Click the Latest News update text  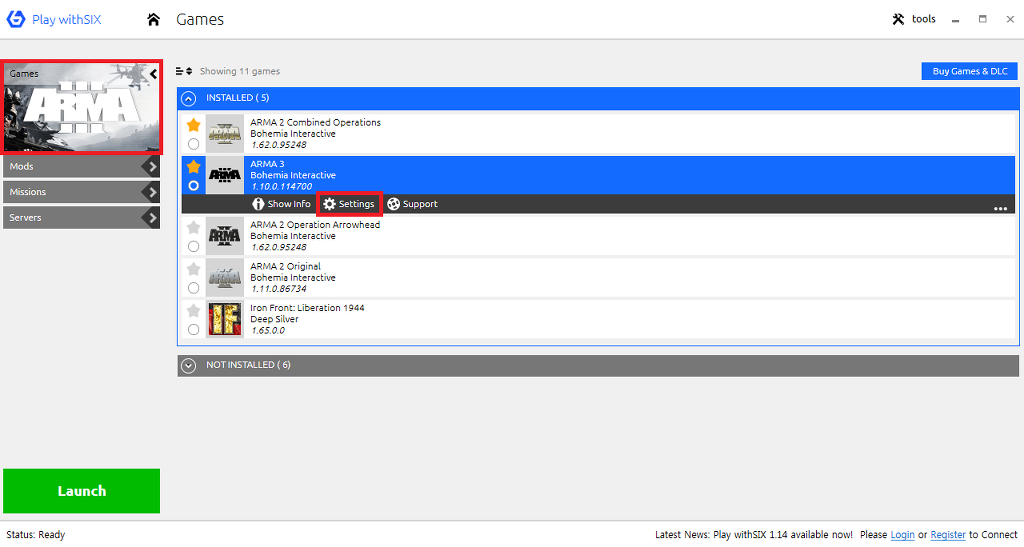pos(754,535)
